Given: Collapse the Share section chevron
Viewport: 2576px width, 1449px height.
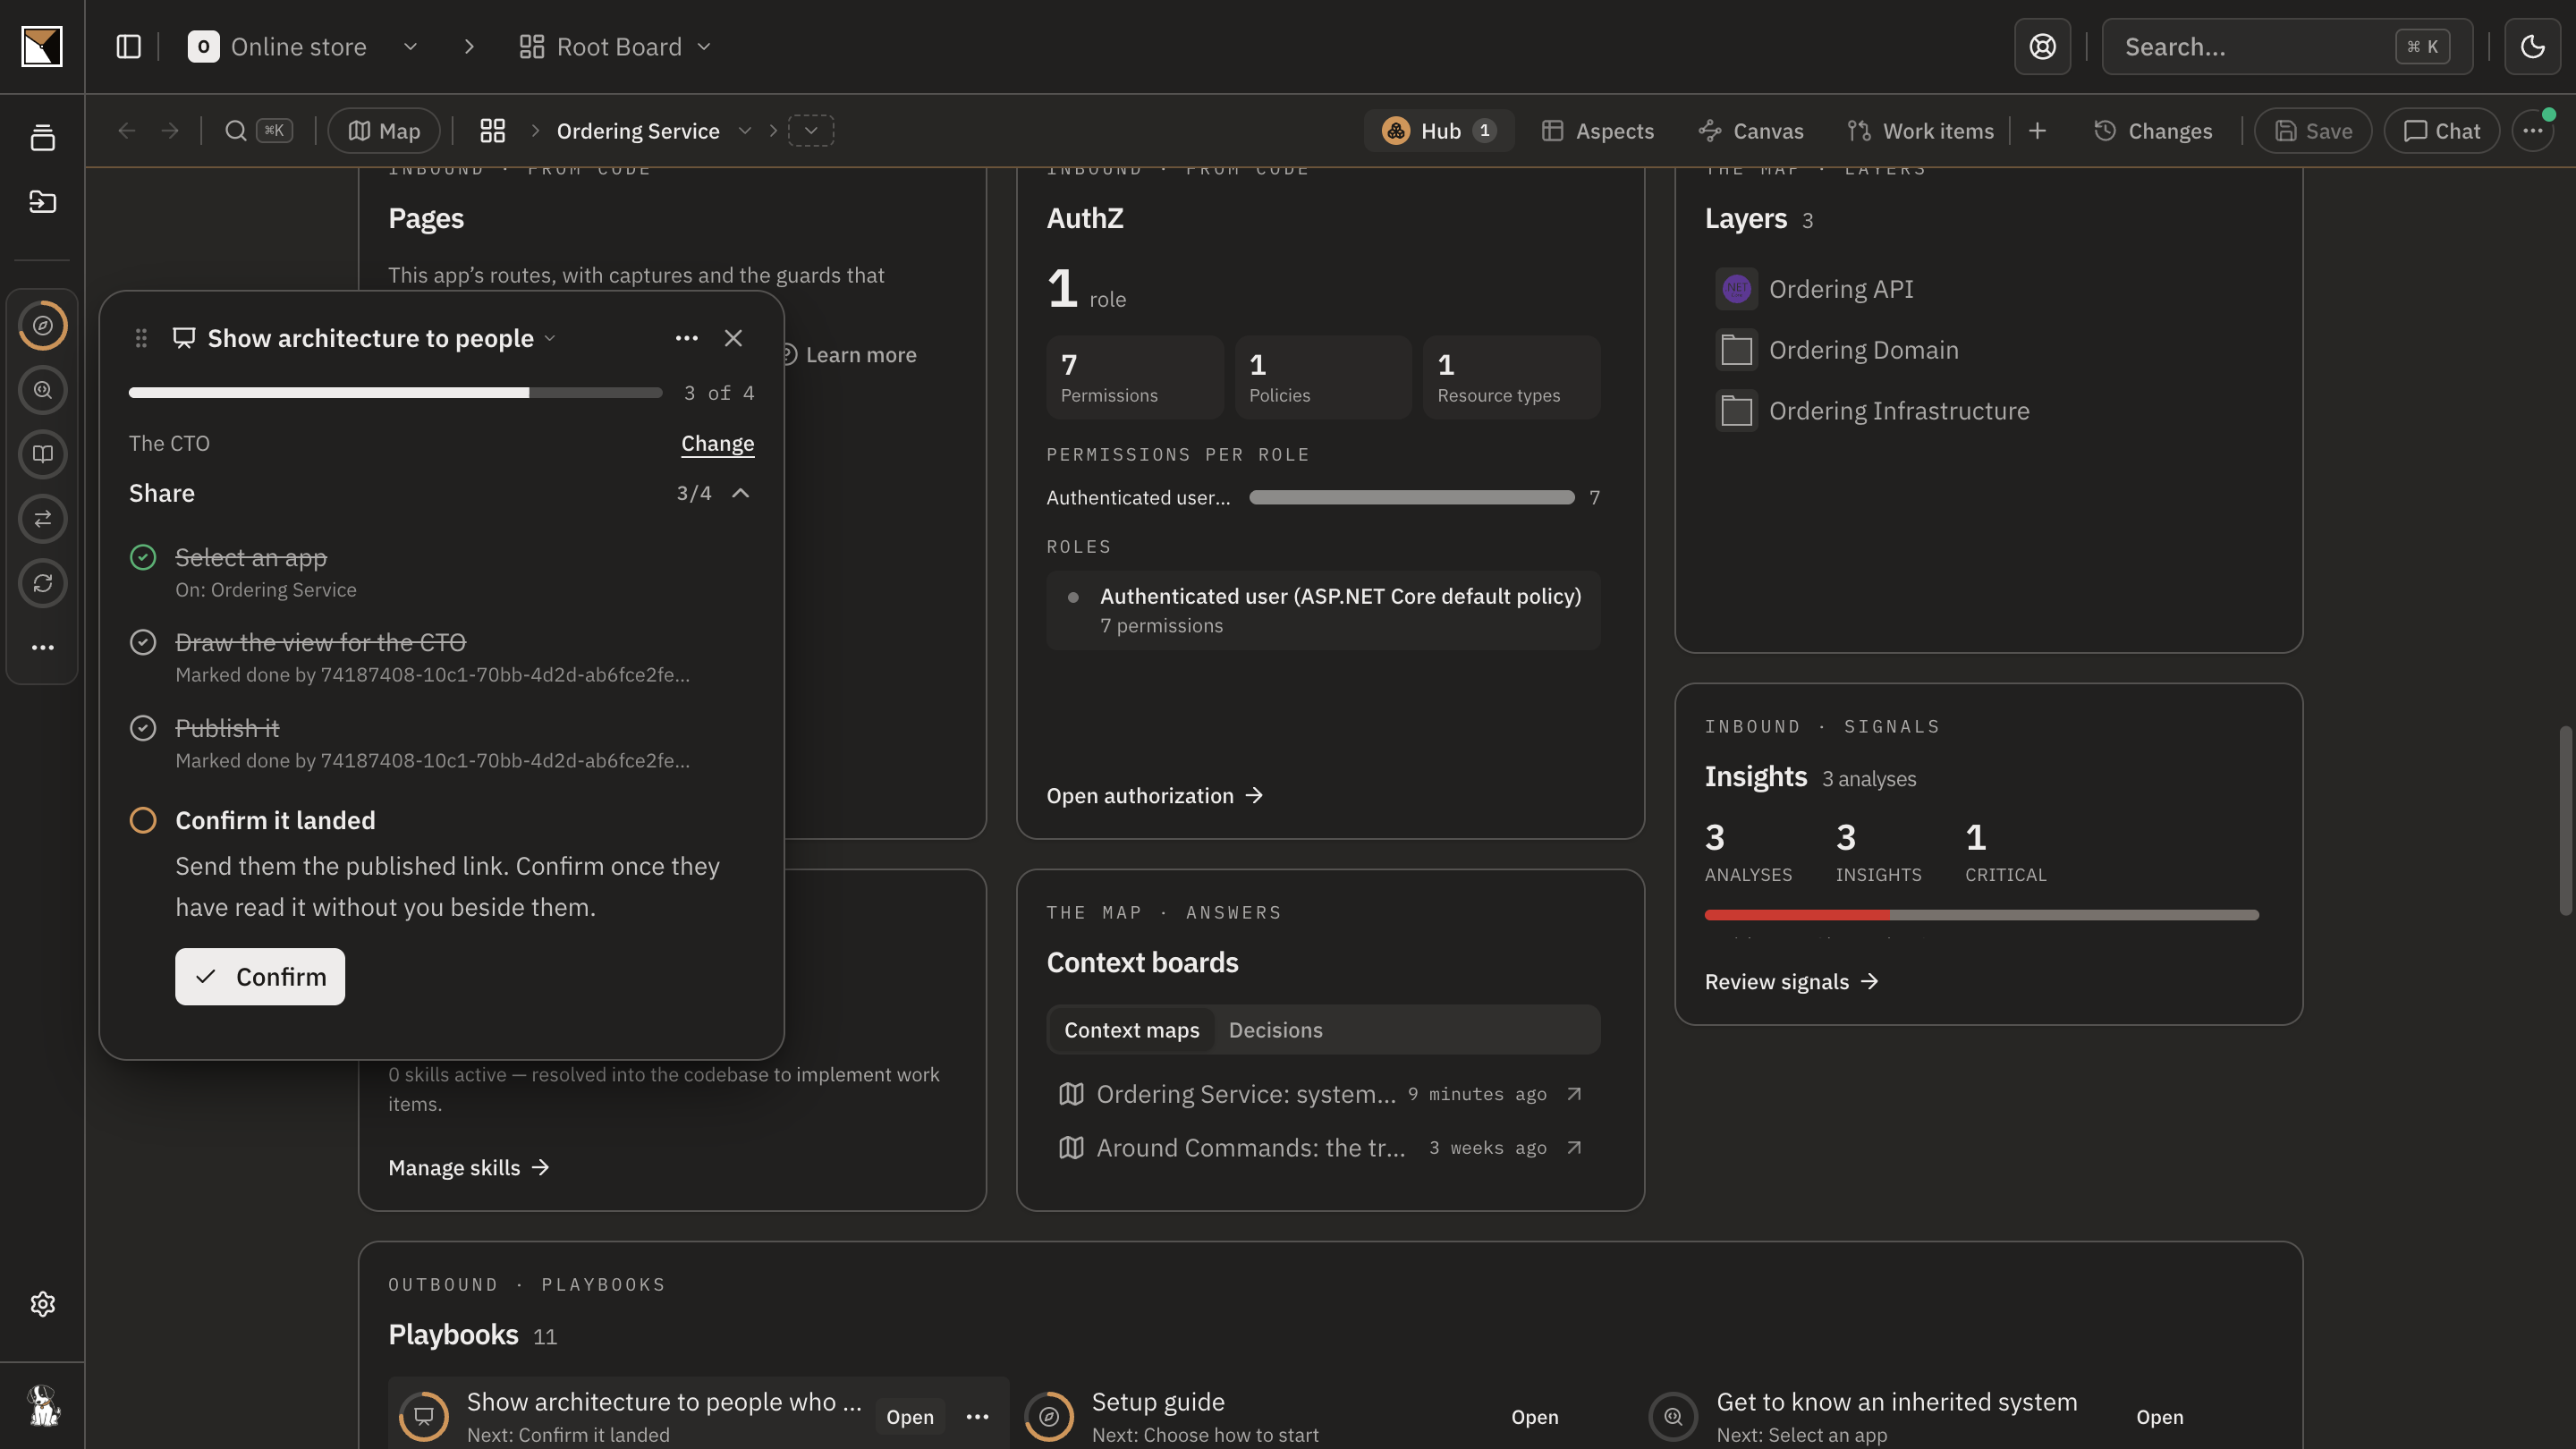Looking at the screenshot, I should coord(740,493).
